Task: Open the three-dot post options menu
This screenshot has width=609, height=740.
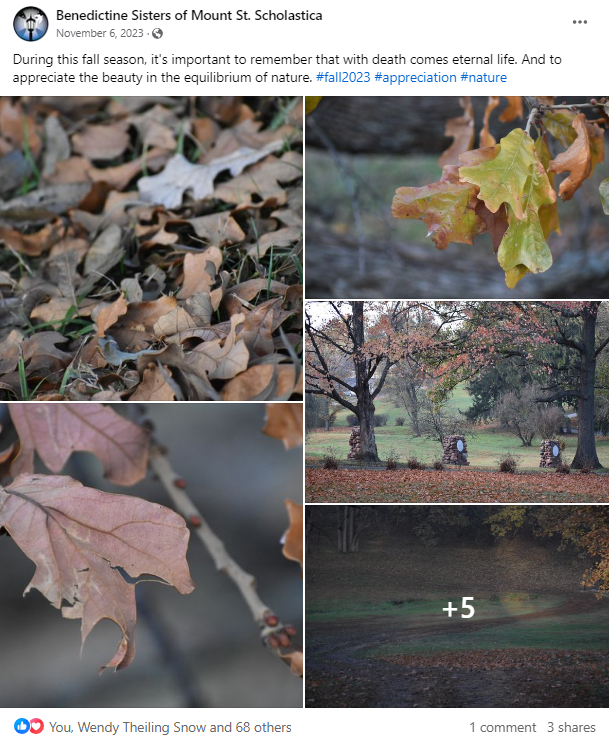Action: coord(579,22)
